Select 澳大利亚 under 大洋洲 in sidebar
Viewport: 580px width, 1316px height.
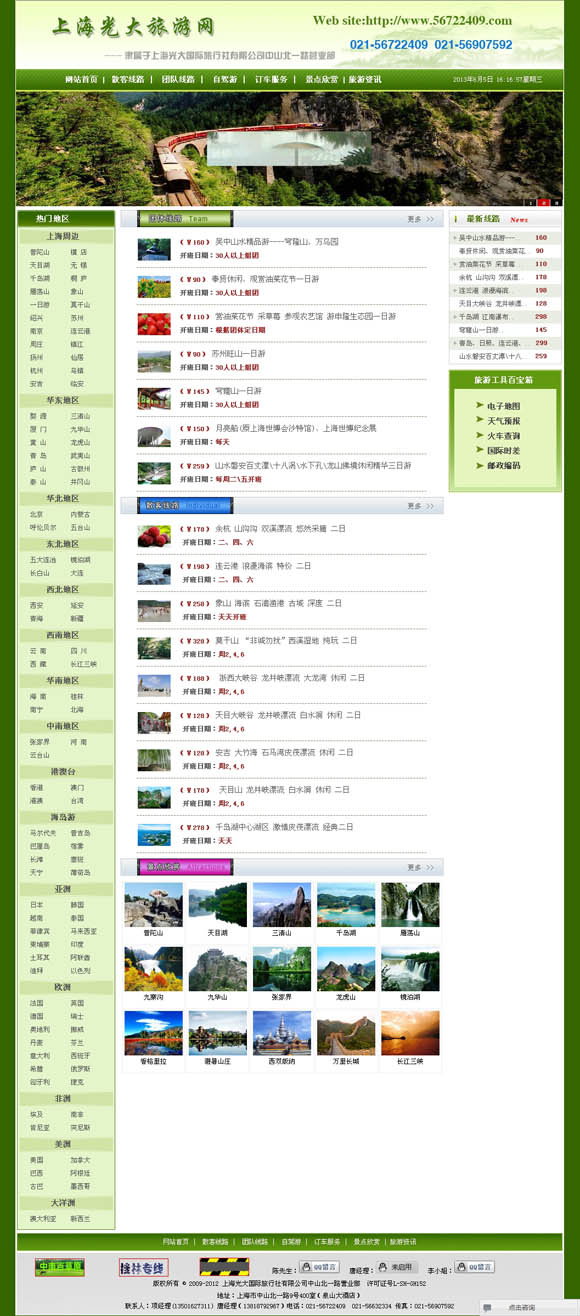tap(42, 1219)
